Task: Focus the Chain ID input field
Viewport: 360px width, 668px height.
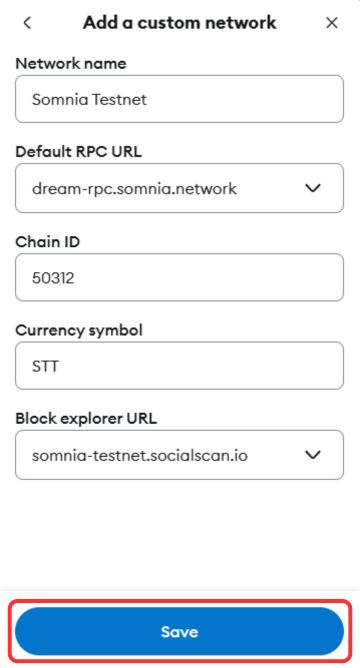Action: tap(179, 278)
